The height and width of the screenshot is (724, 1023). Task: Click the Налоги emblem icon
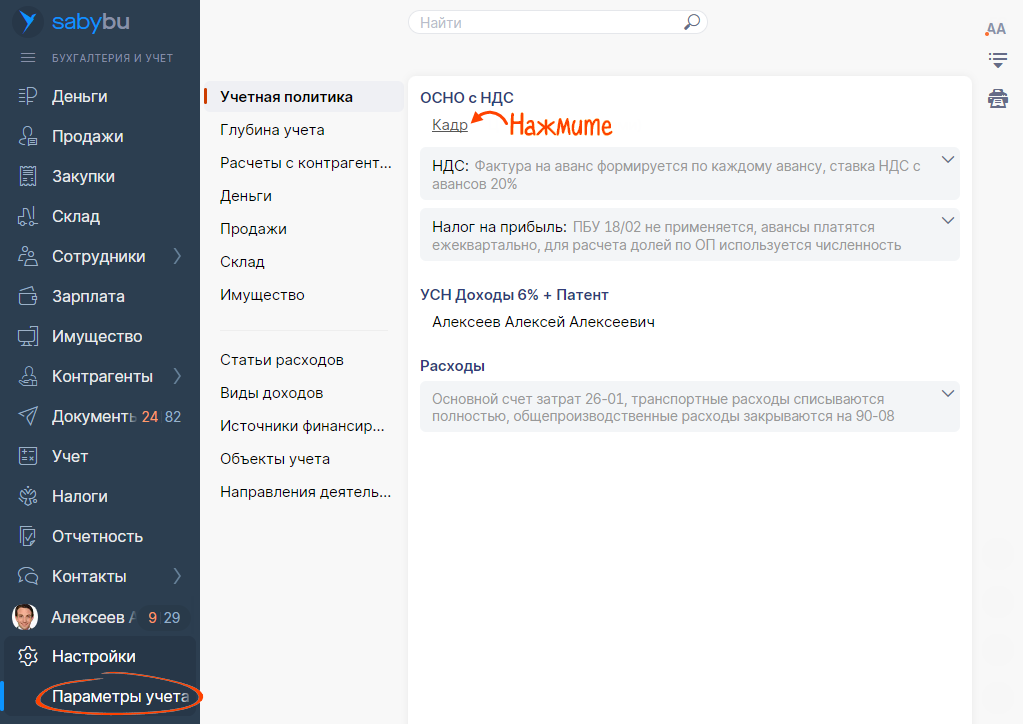pyautogui.click(x=28, y=496)
